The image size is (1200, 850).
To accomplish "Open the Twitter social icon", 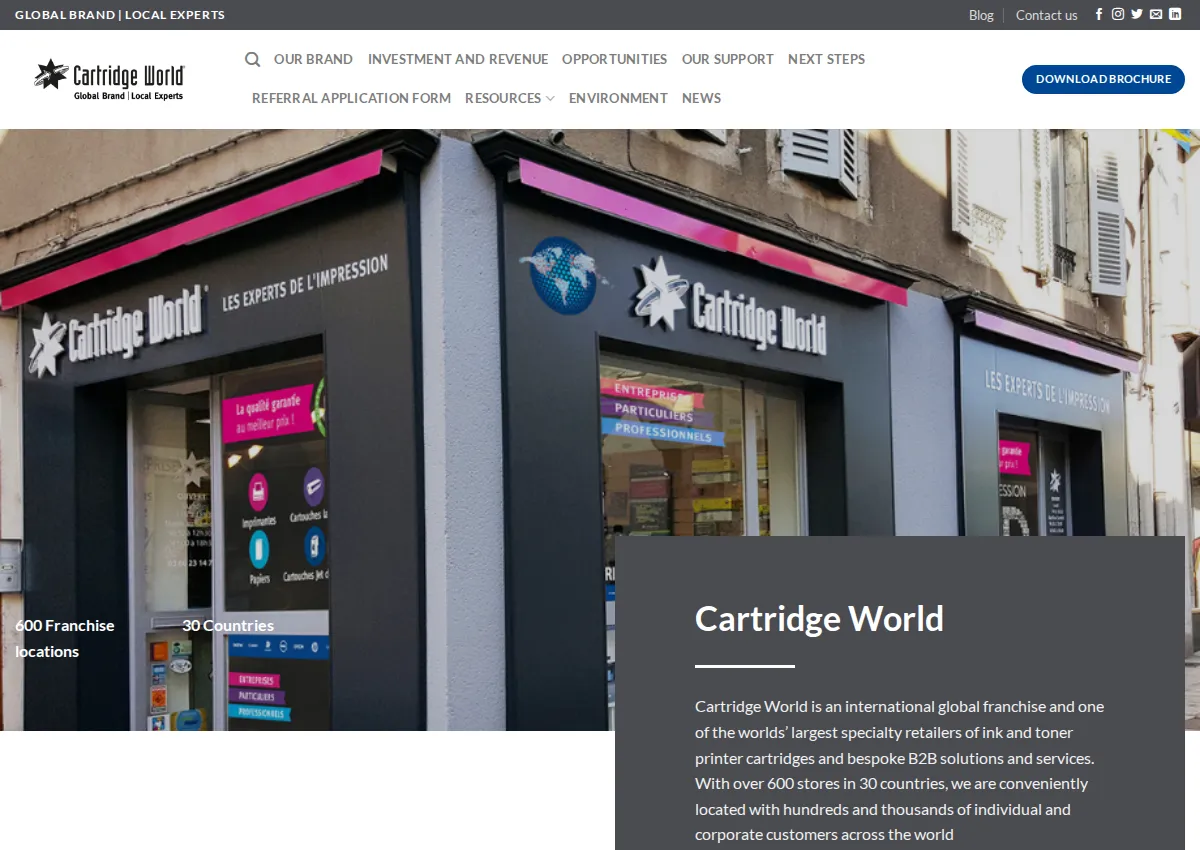I will 1137,14.
